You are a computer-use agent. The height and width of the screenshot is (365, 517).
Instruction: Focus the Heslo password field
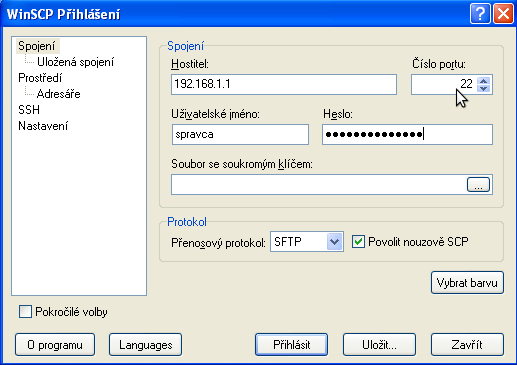click(407, 134)
